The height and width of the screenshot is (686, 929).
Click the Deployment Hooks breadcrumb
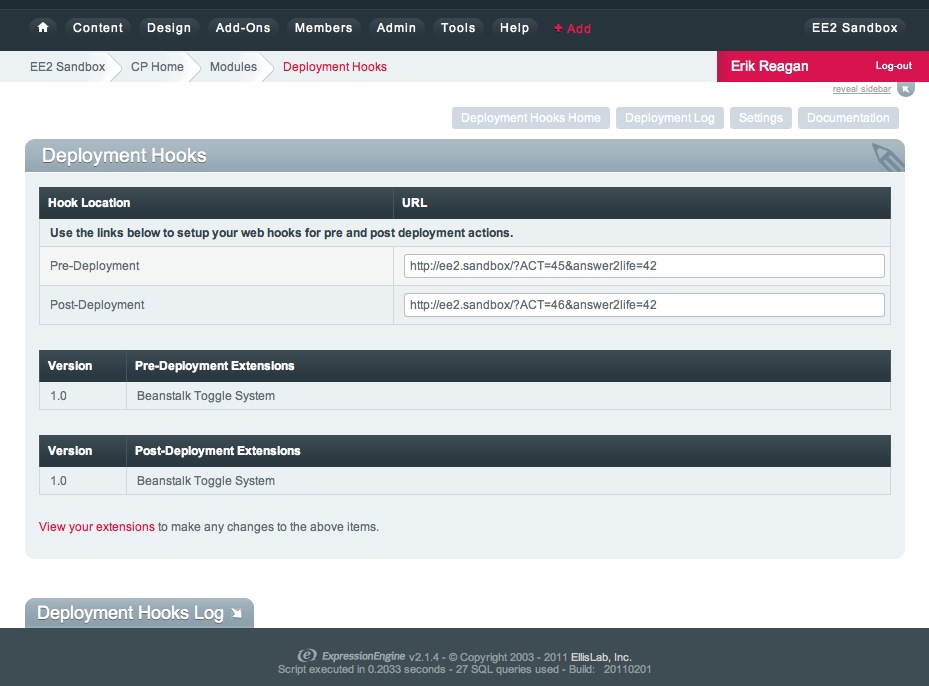coord(335,67)
